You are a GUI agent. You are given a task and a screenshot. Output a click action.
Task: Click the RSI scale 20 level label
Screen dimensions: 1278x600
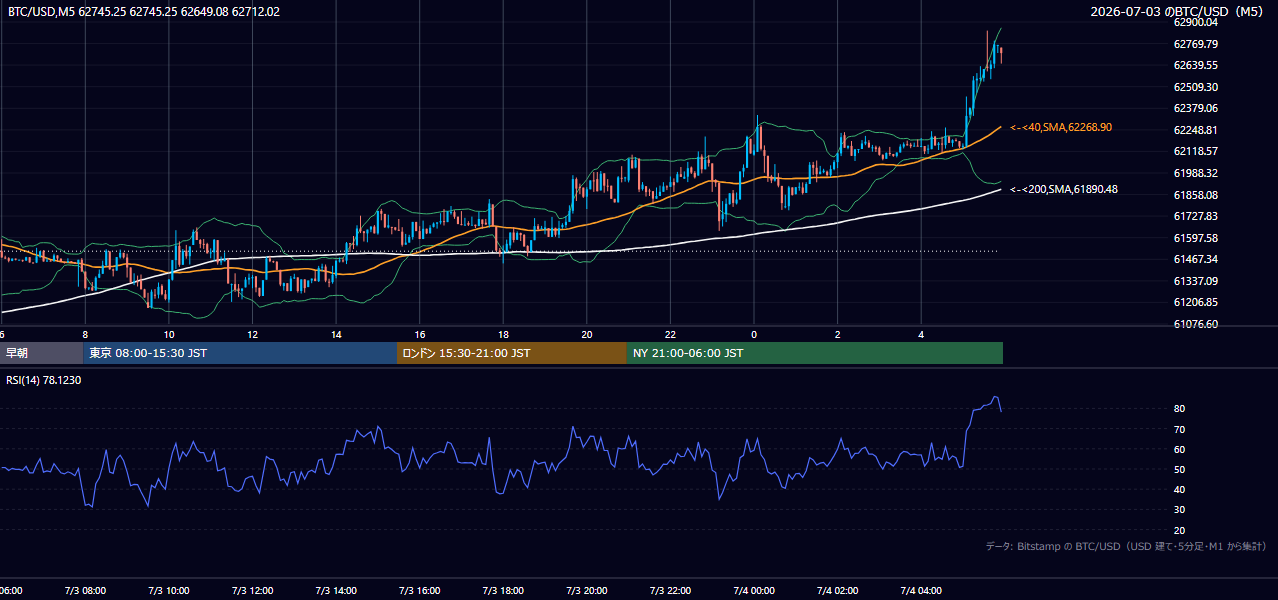point(1180,530)
